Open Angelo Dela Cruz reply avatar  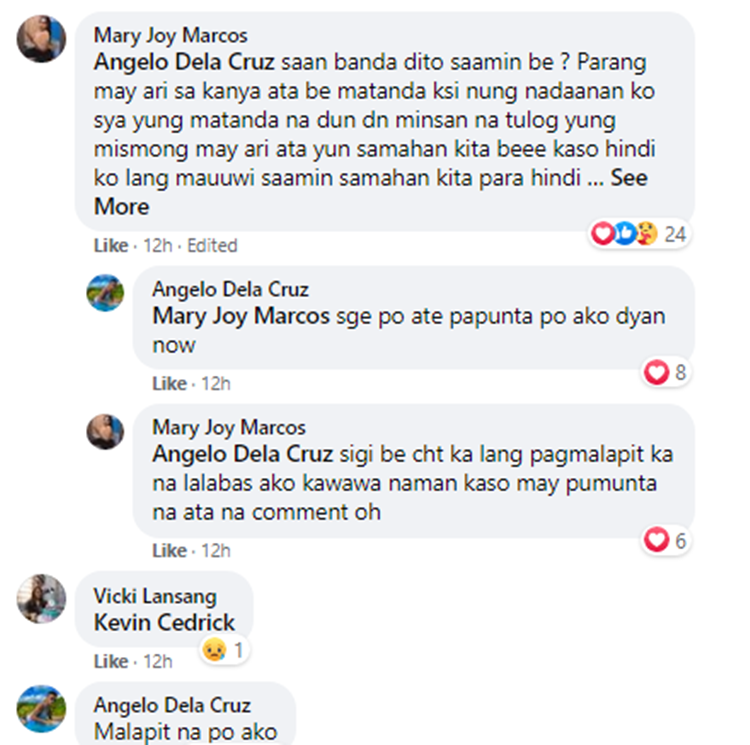click(105, 293)
